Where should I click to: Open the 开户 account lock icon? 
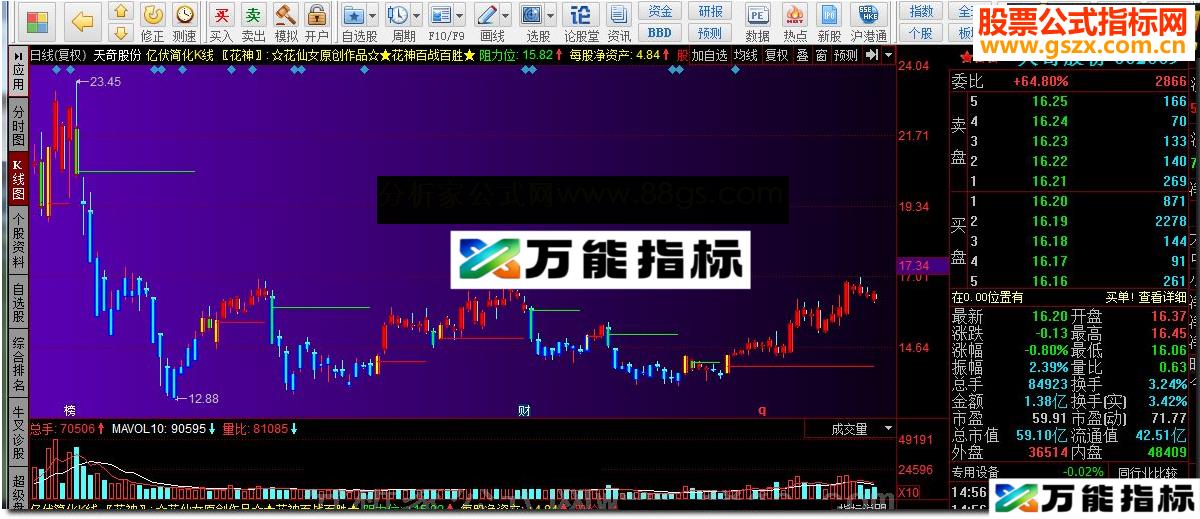coord(317,22)
